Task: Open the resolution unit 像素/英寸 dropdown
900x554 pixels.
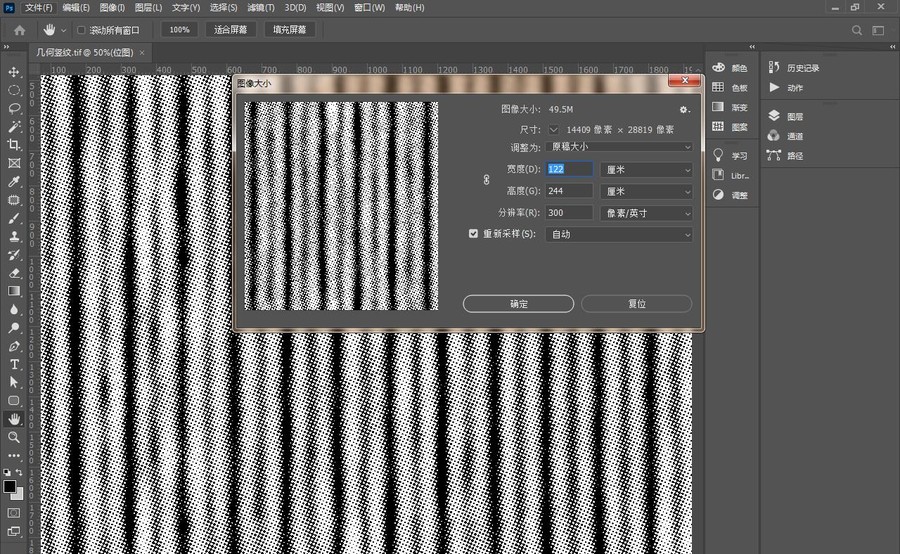Action: pyautogui.click(x=646, y=213)
